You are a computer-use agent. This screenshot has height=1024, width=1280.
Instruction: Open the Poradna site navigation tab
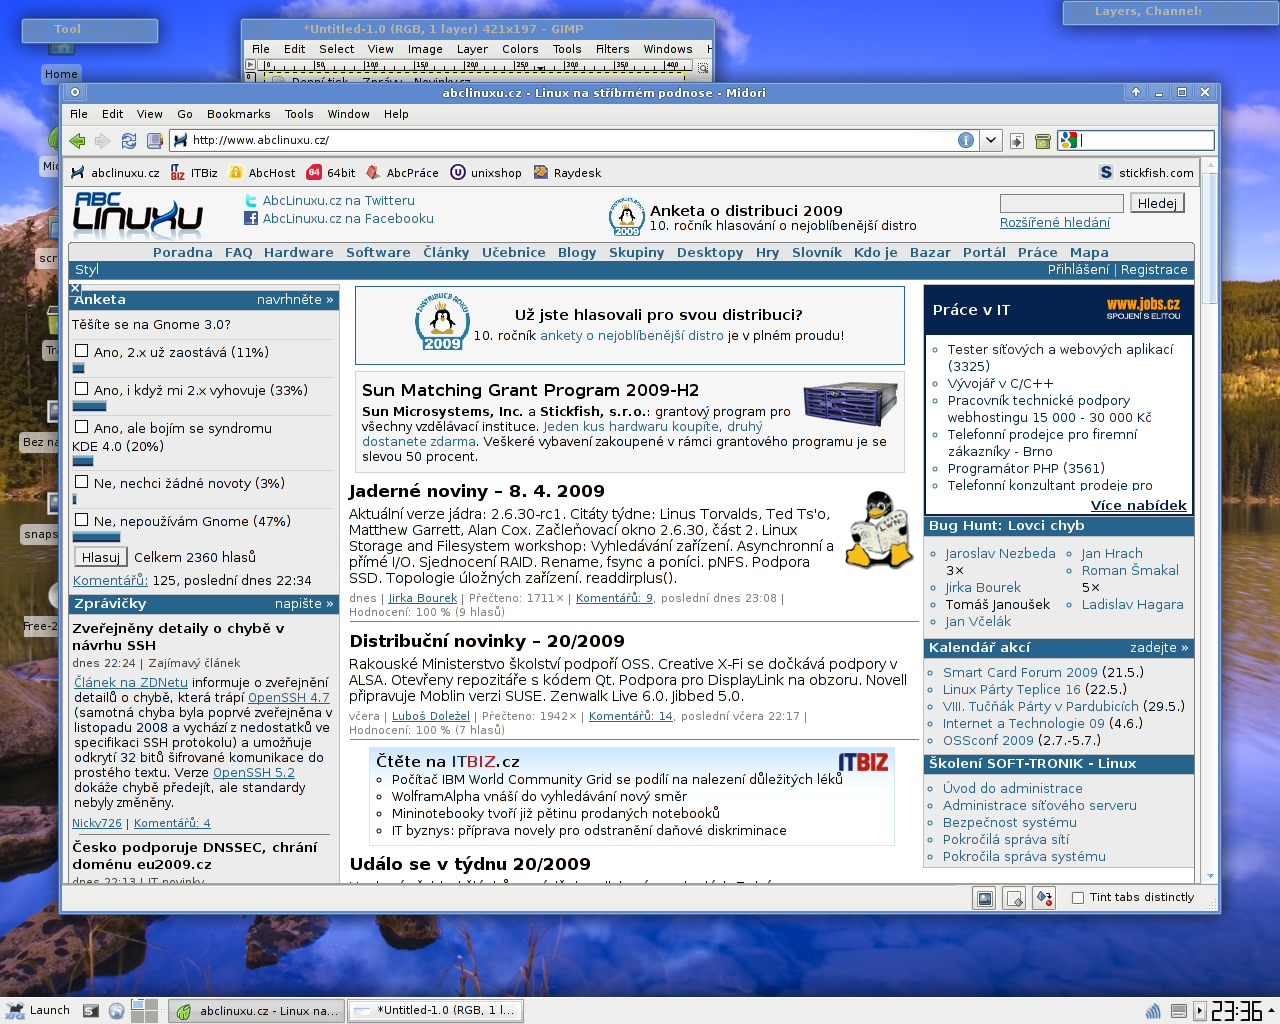click(x=183, y=252)
